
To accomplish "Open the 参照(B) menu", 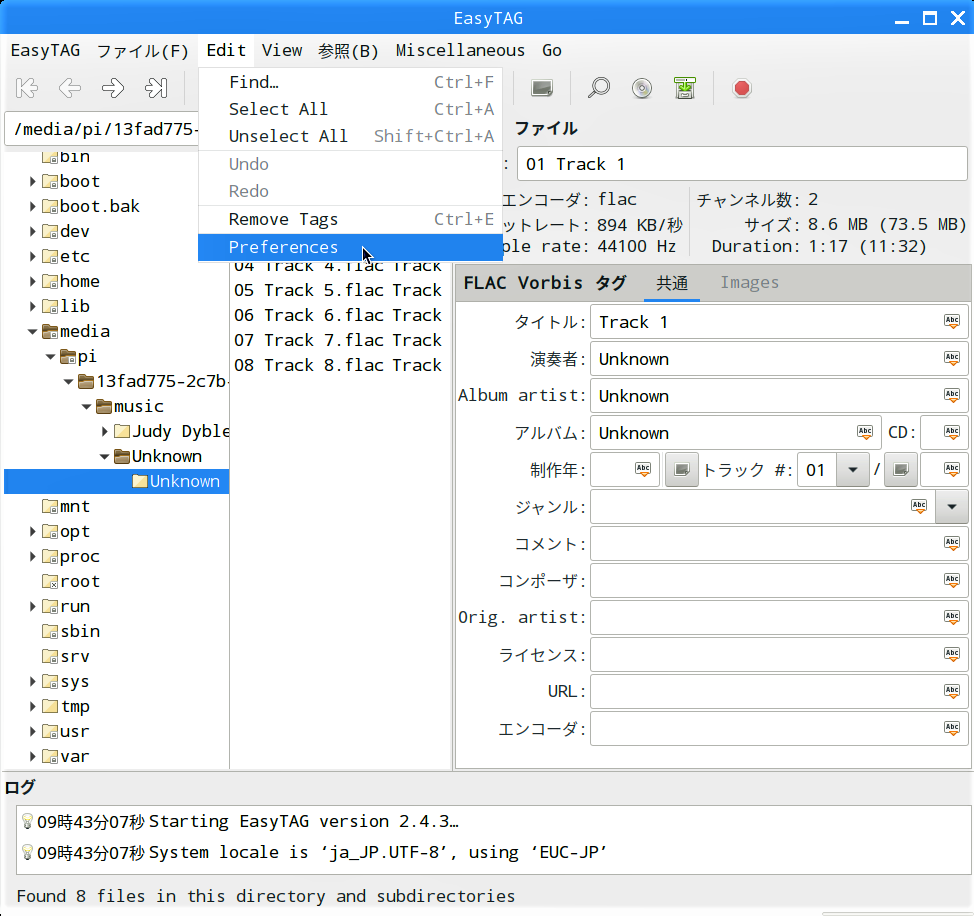I will 348,50.
